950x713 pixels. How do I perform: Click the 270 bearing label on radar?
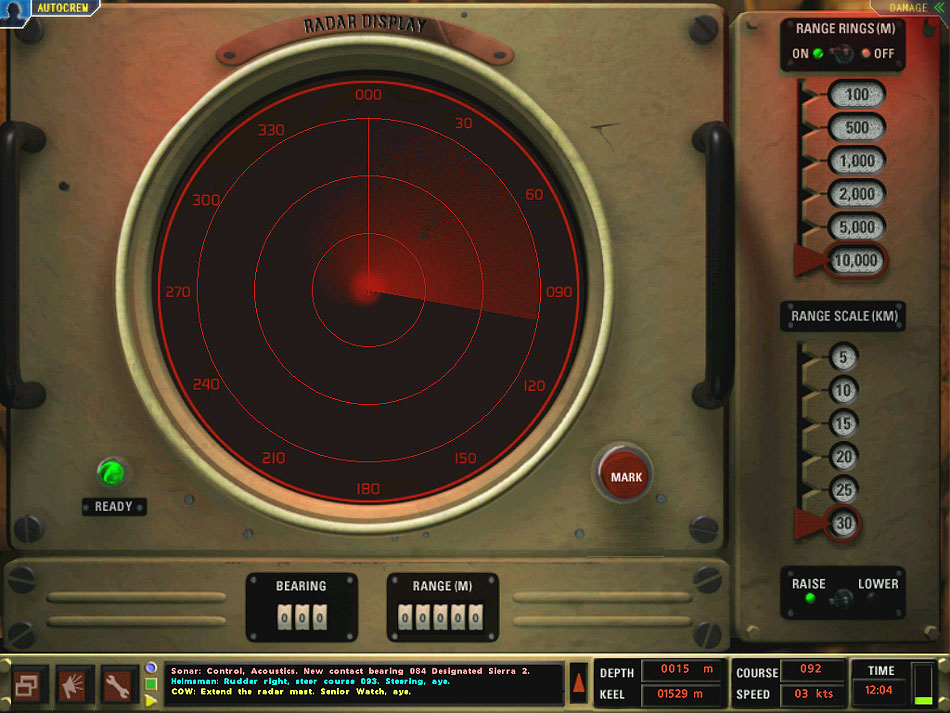point(178,292)
